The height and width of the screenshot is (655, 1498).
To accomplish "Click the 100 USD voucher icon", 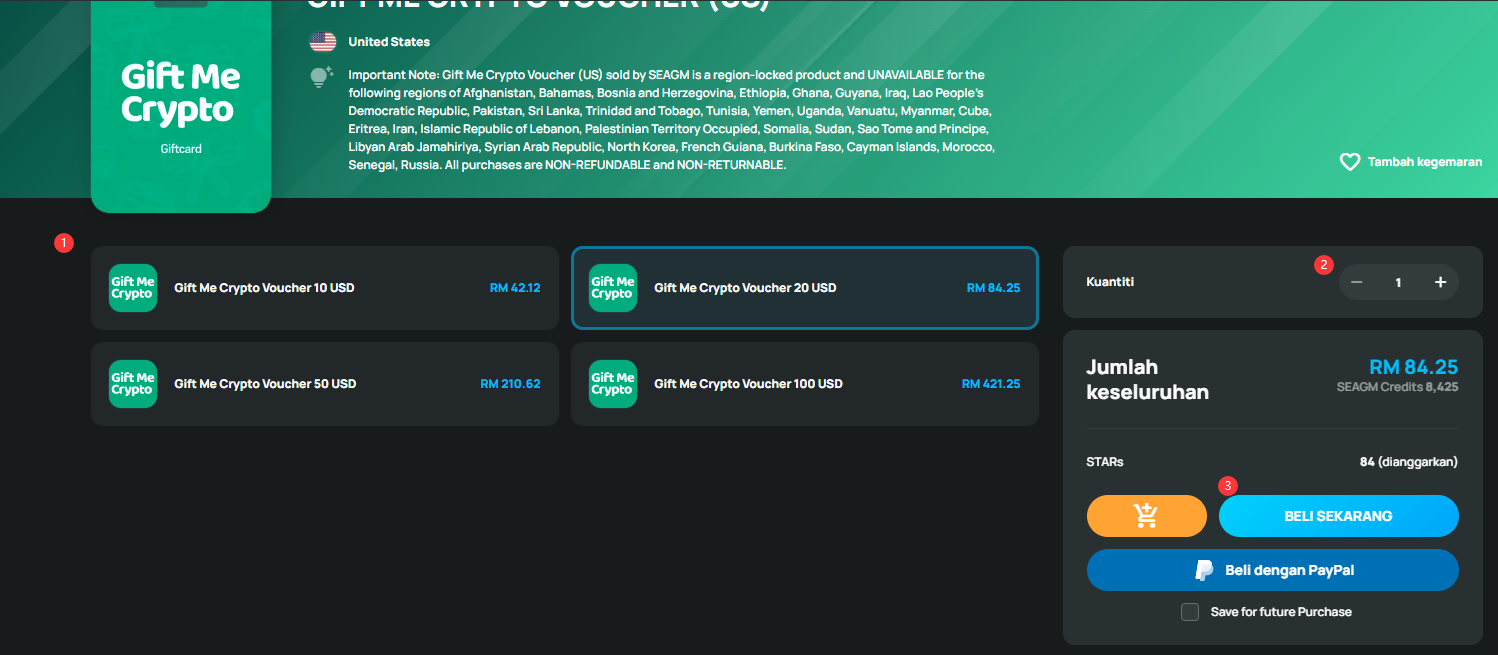I will pos(613,384).
